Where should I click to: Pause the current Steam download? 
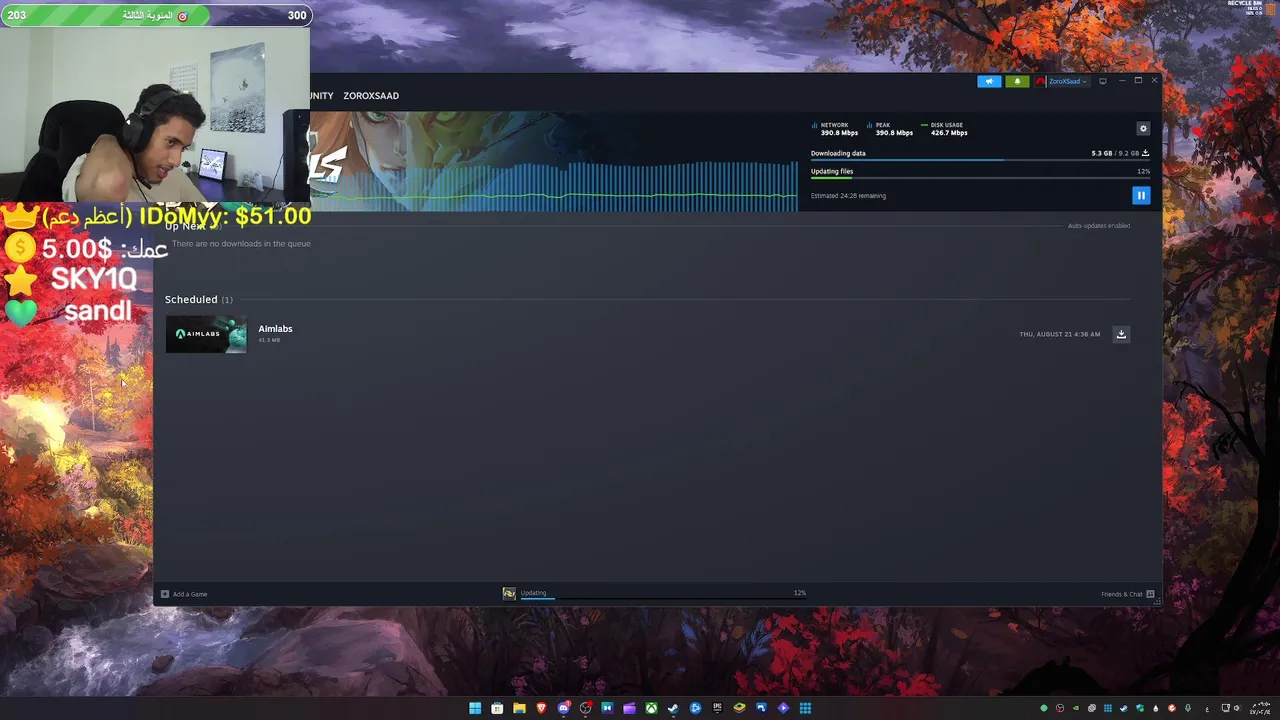[x=1141, y=195]
